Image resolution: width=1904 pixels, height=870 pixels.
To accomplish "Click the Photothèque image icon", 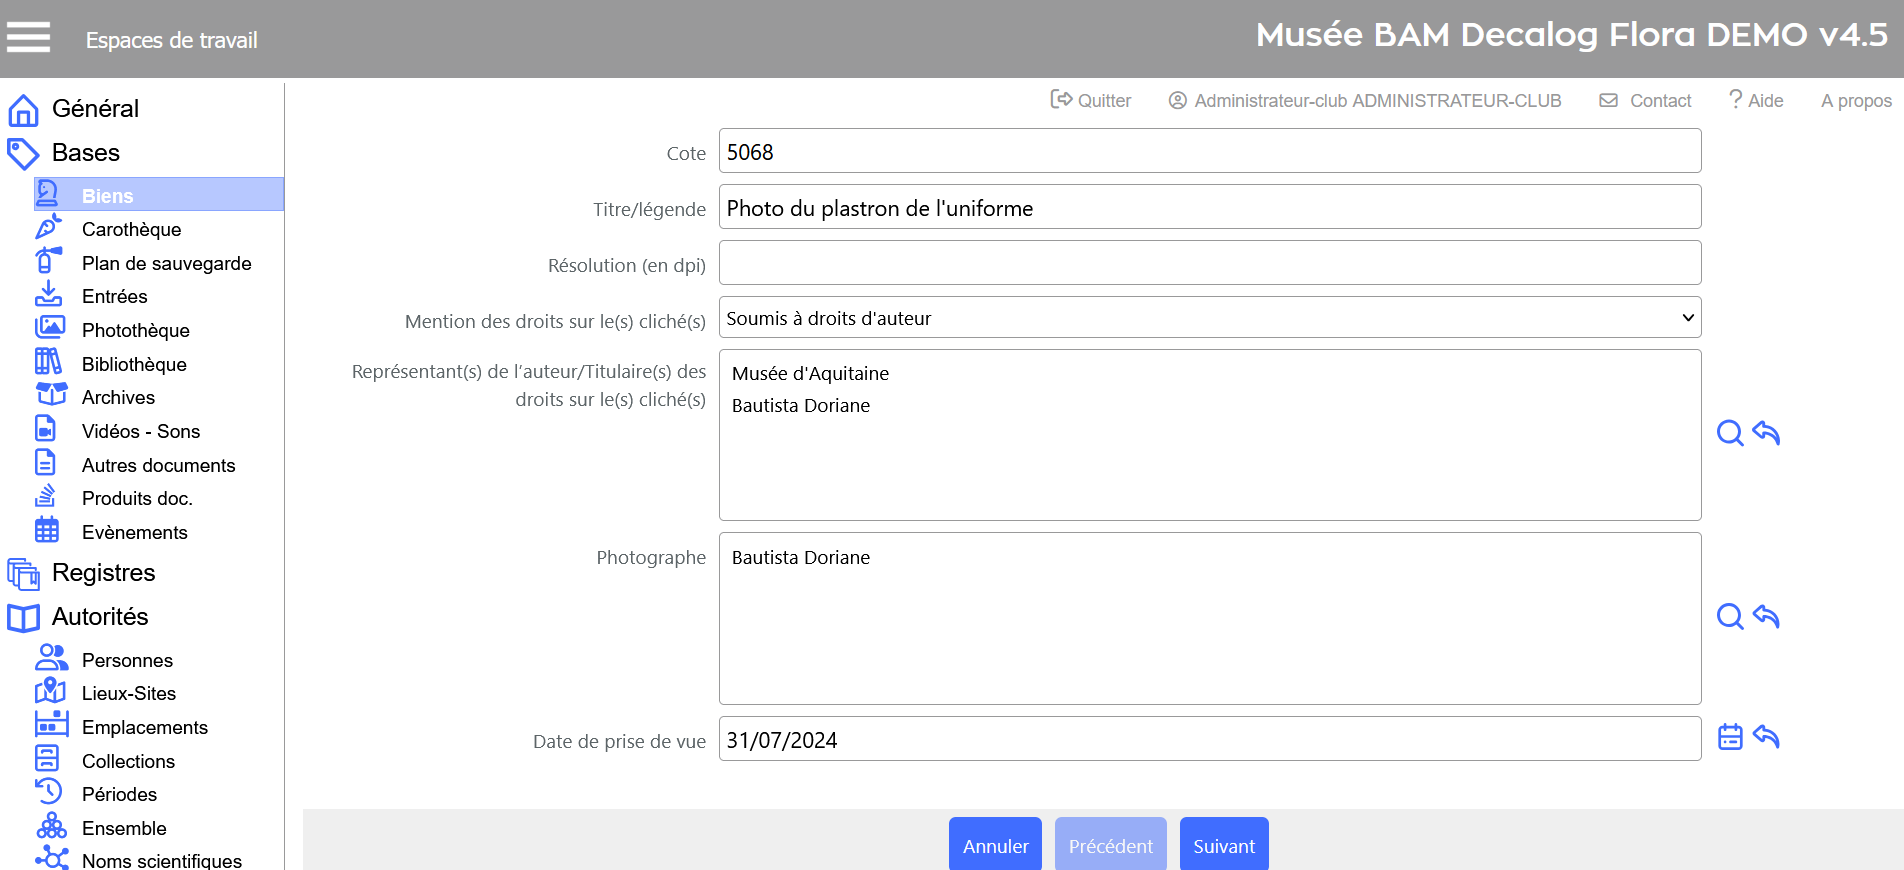I will coord(49,329).
